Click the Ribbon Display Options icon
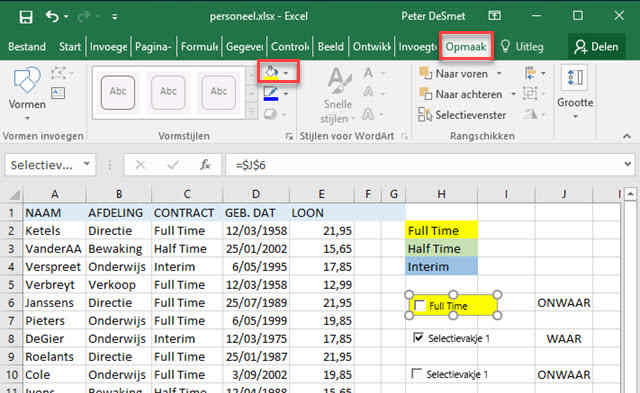Screen dimensions: 640x393 pyautogui.click(x=494, y=16)
